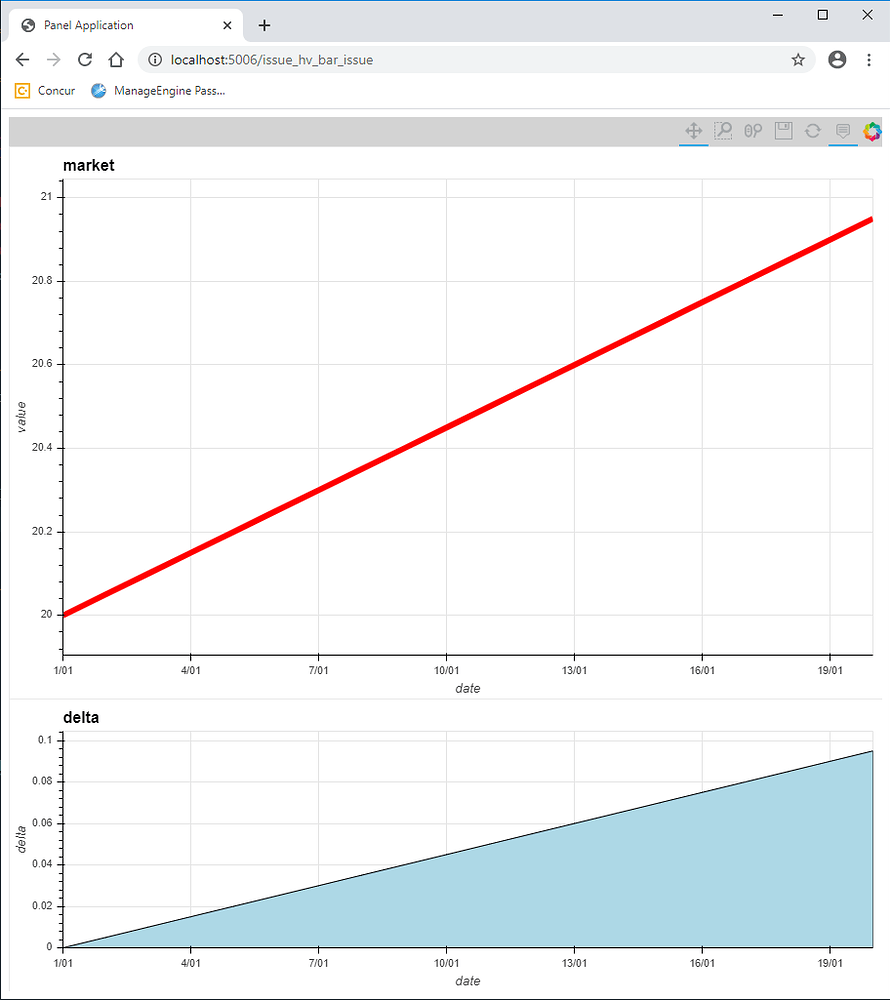Image resolution: width=890 pixels, height=1000 pixels.
Task: Disable the Hover tooltip tool
Action: coord(841,131)
